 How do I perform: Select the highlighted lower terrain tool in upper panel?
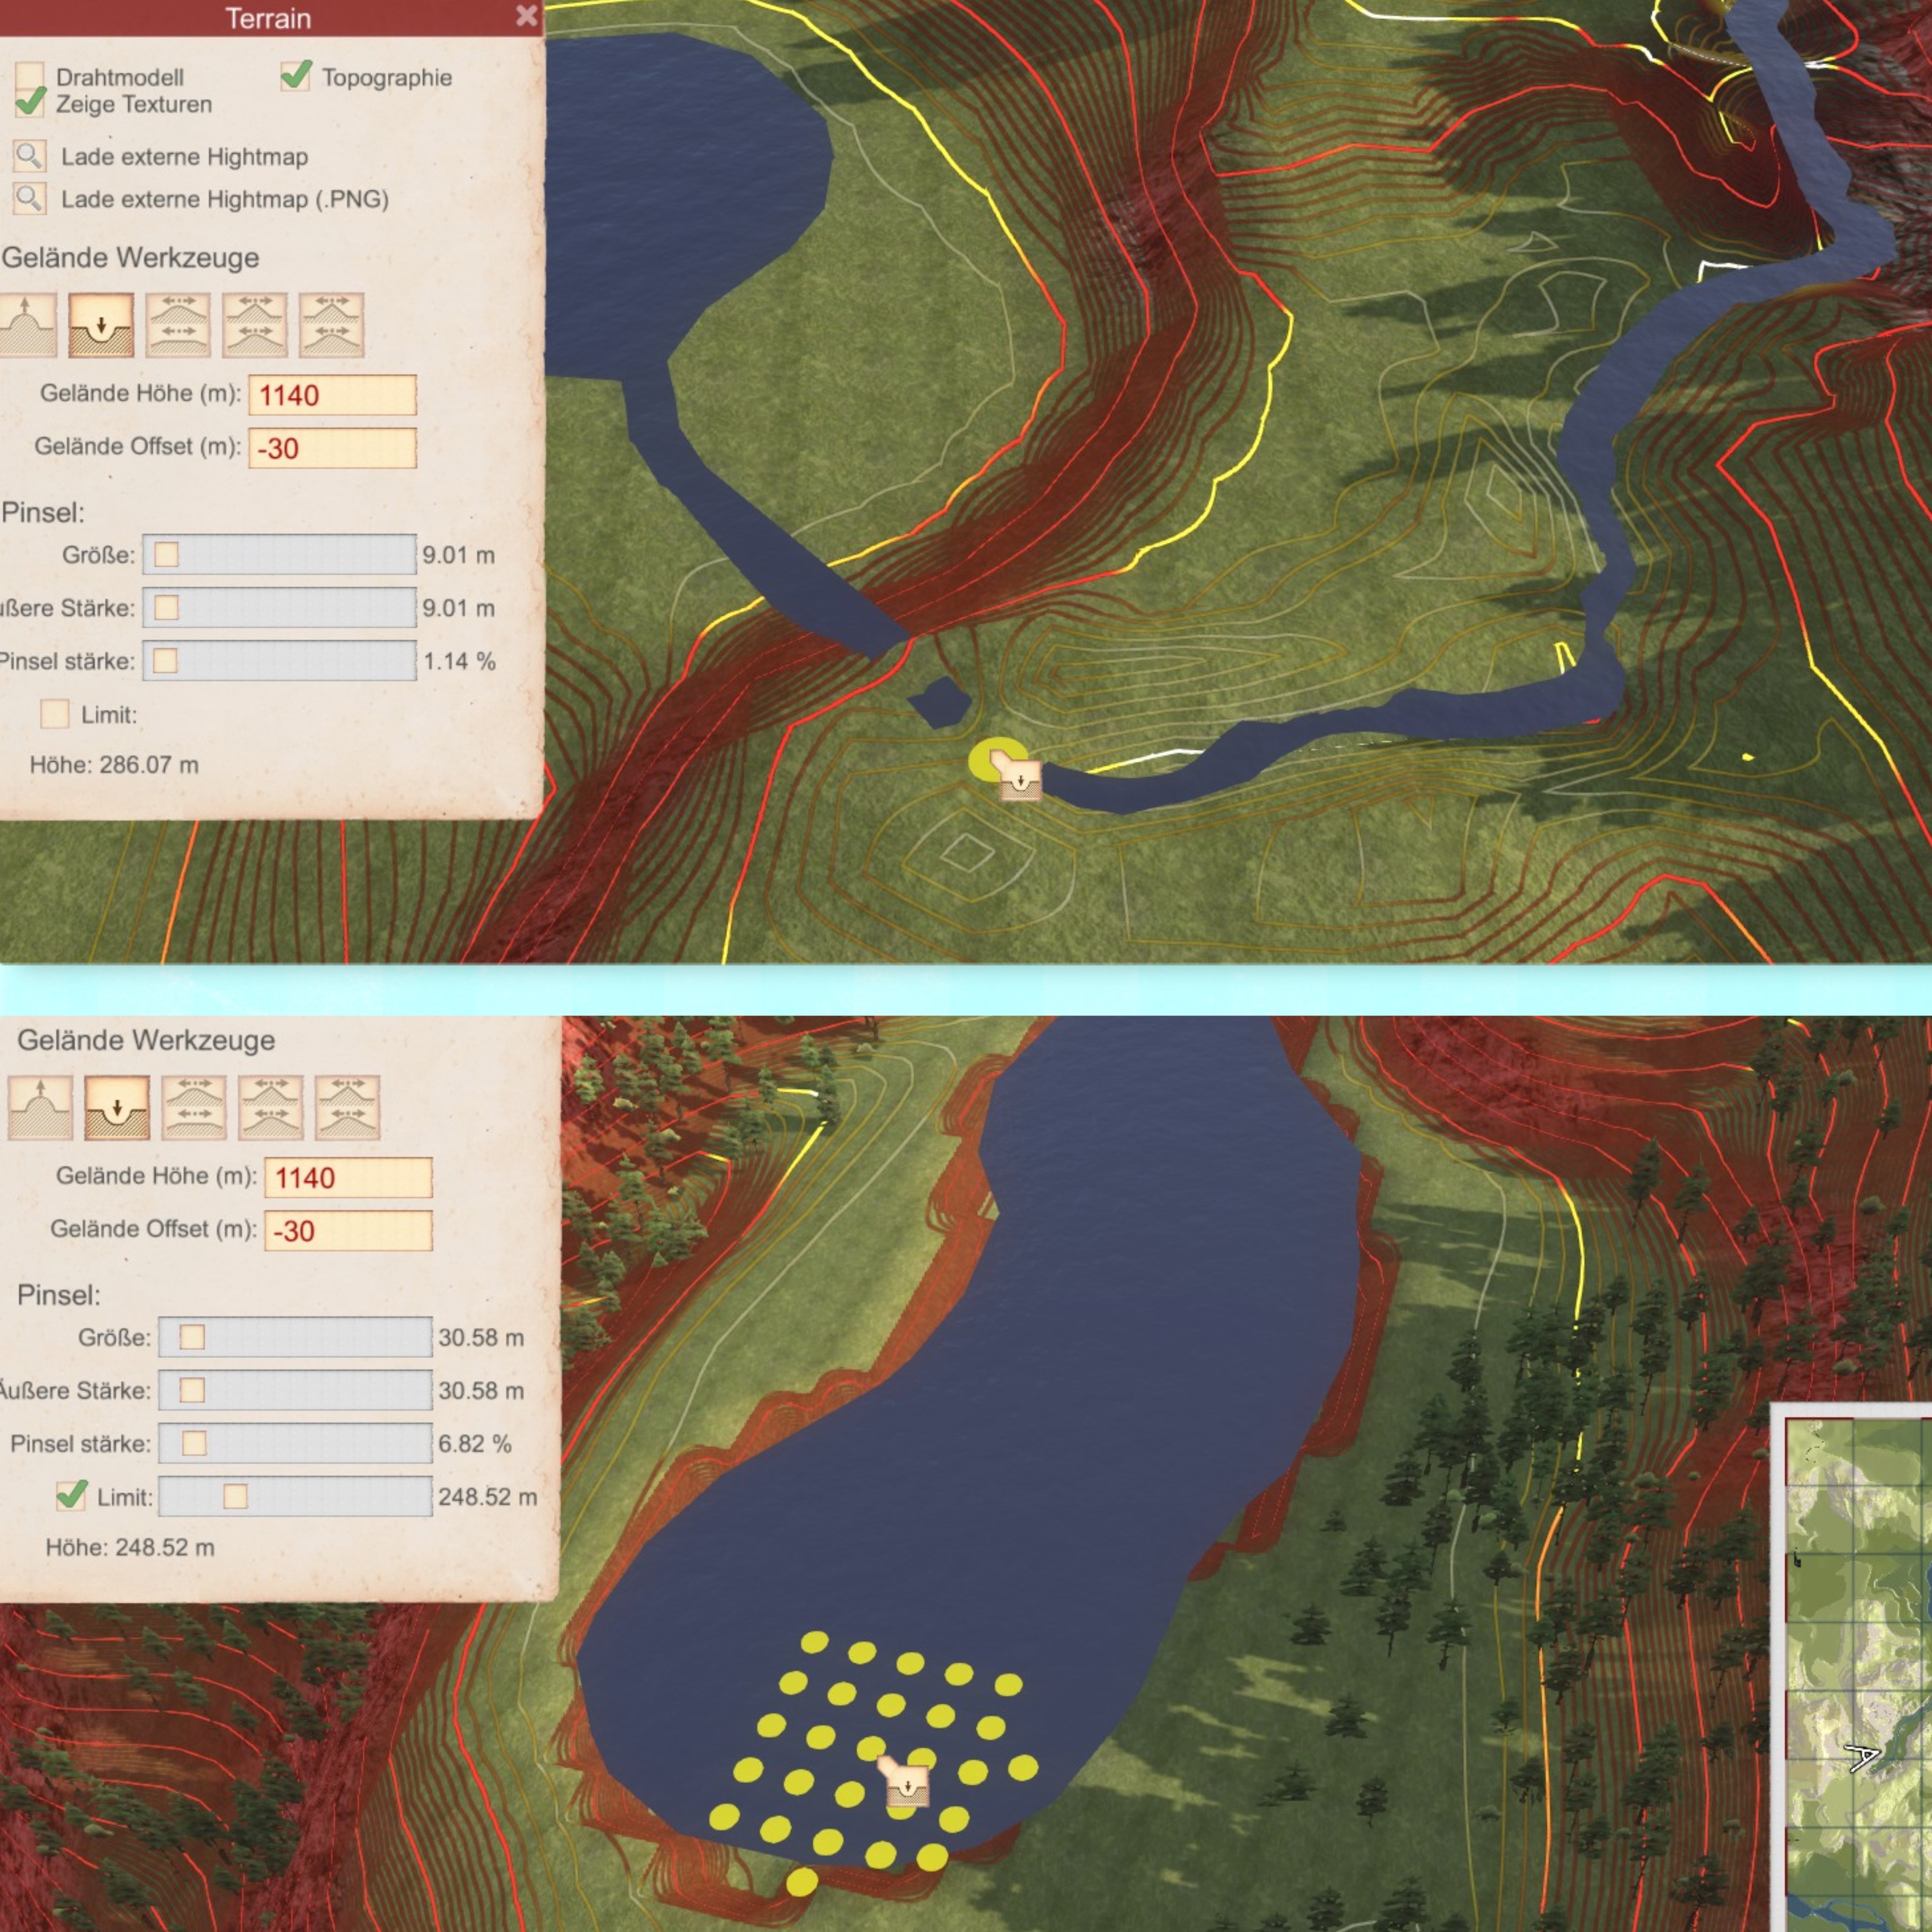[x=101, y=325]
